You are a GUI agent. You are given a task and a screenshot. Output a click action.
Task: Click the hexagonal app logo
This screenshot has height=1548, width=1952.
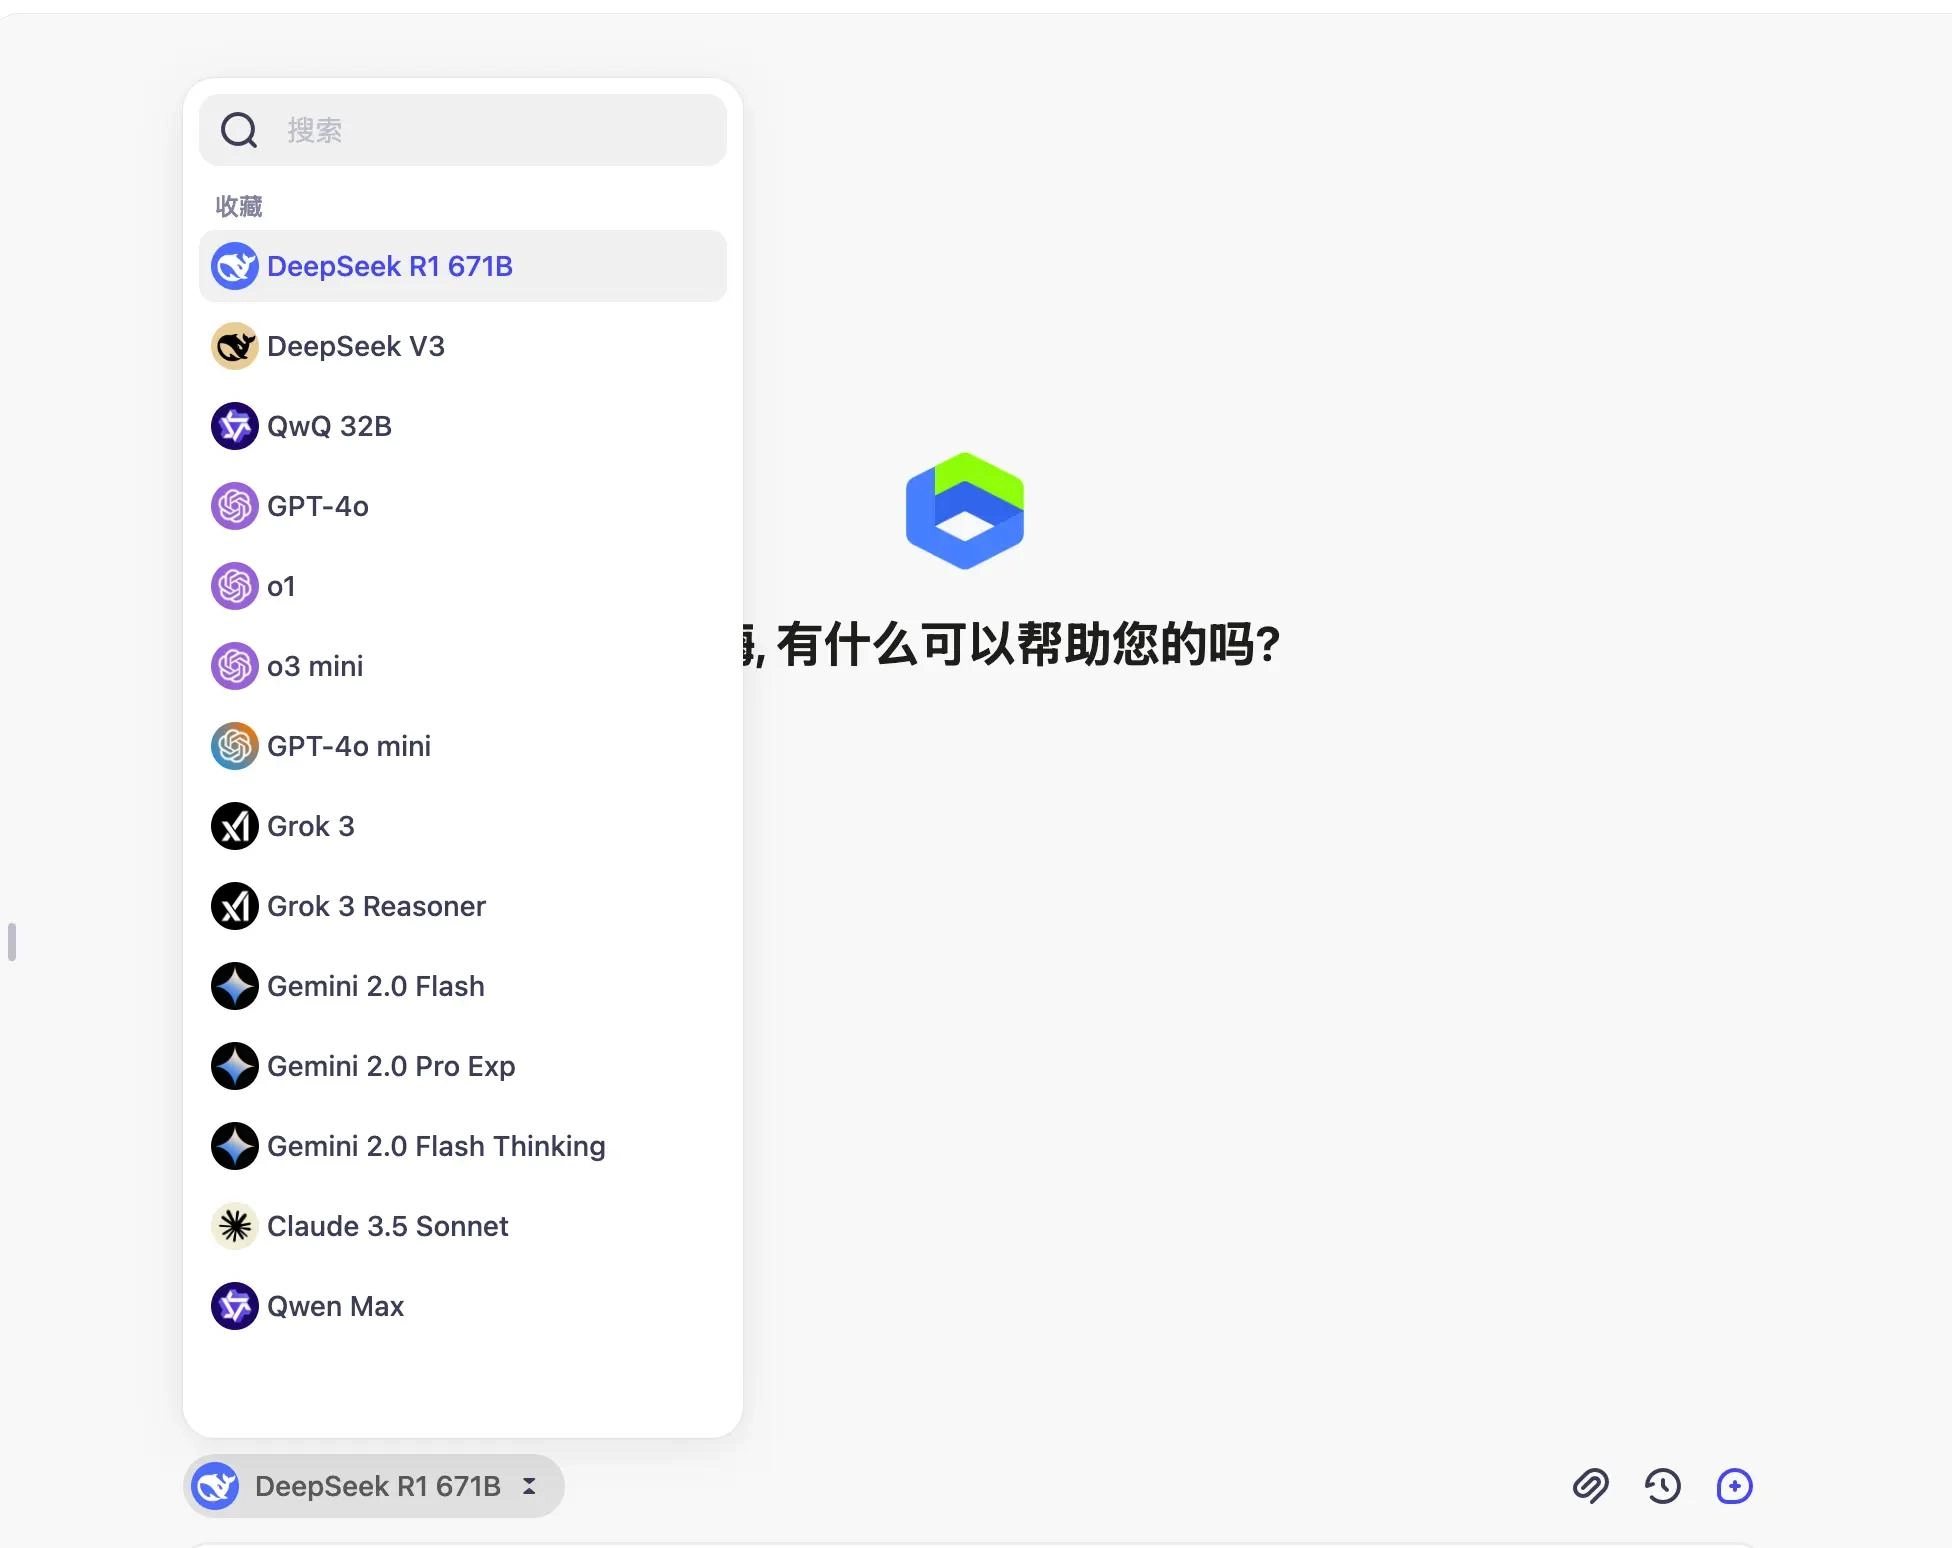(x=965, y=511)
